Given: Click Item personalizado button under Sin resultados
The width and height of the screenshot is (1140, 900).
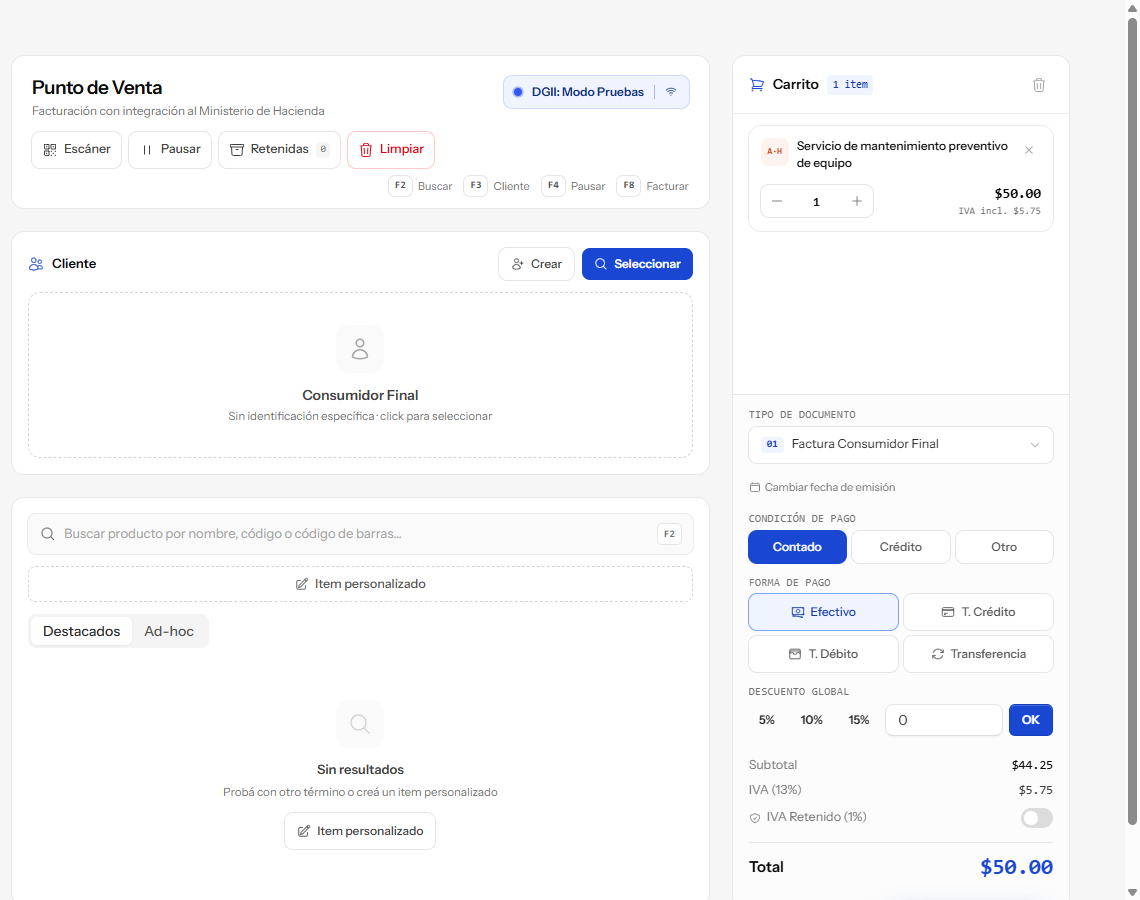Looking at the screenshot, I should coord(360,832).
